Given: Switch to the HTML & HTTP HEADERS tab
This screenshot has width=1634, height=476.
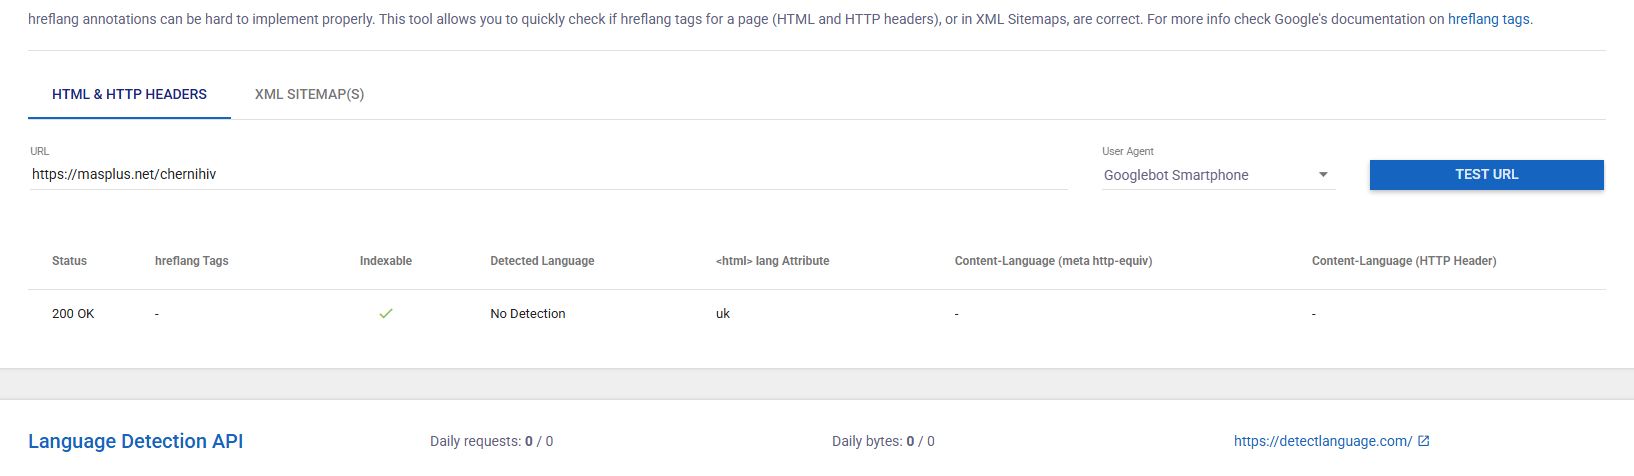Looking at the screenshot, I should coord(130,94).
